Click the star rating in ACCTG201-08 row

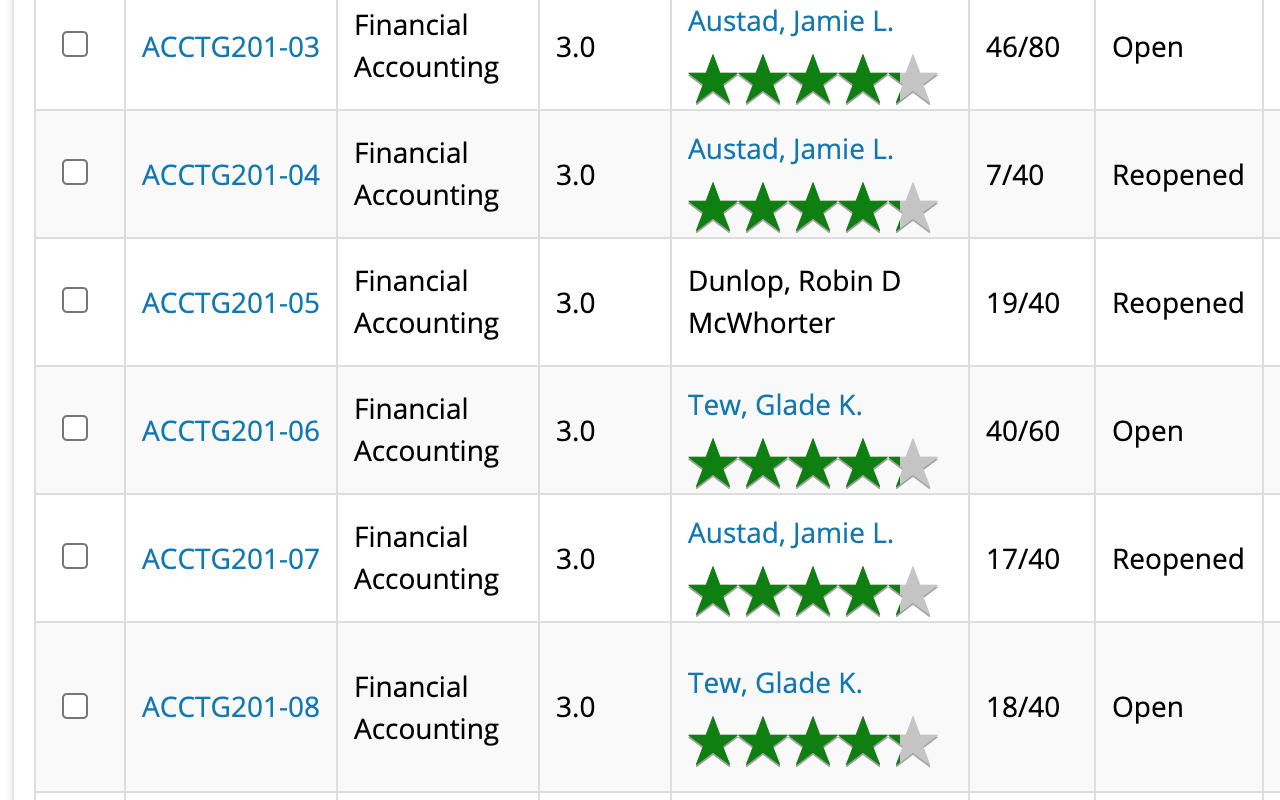coord(812,743)
